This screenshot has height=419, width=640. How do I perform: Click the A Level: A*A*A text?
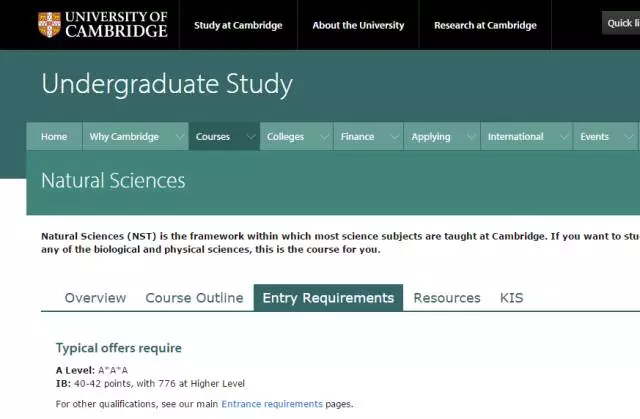click(x=92, y=370)
